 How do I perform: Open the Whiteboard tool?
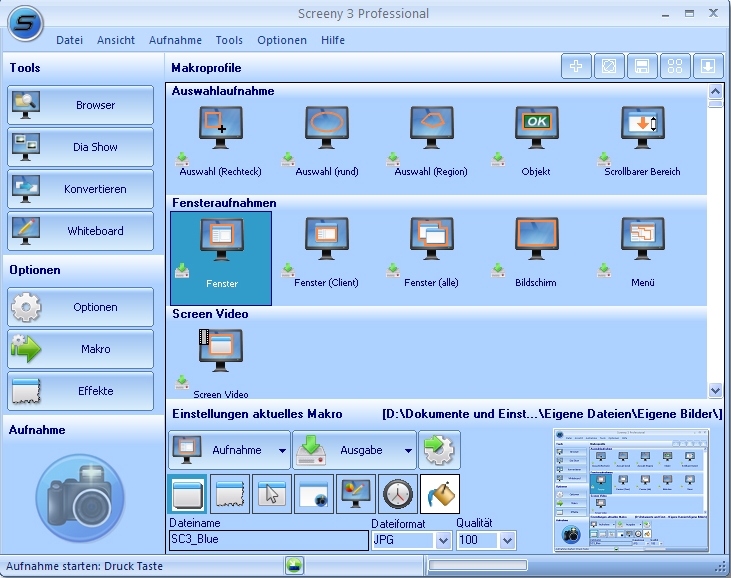(x=80, y=231)
